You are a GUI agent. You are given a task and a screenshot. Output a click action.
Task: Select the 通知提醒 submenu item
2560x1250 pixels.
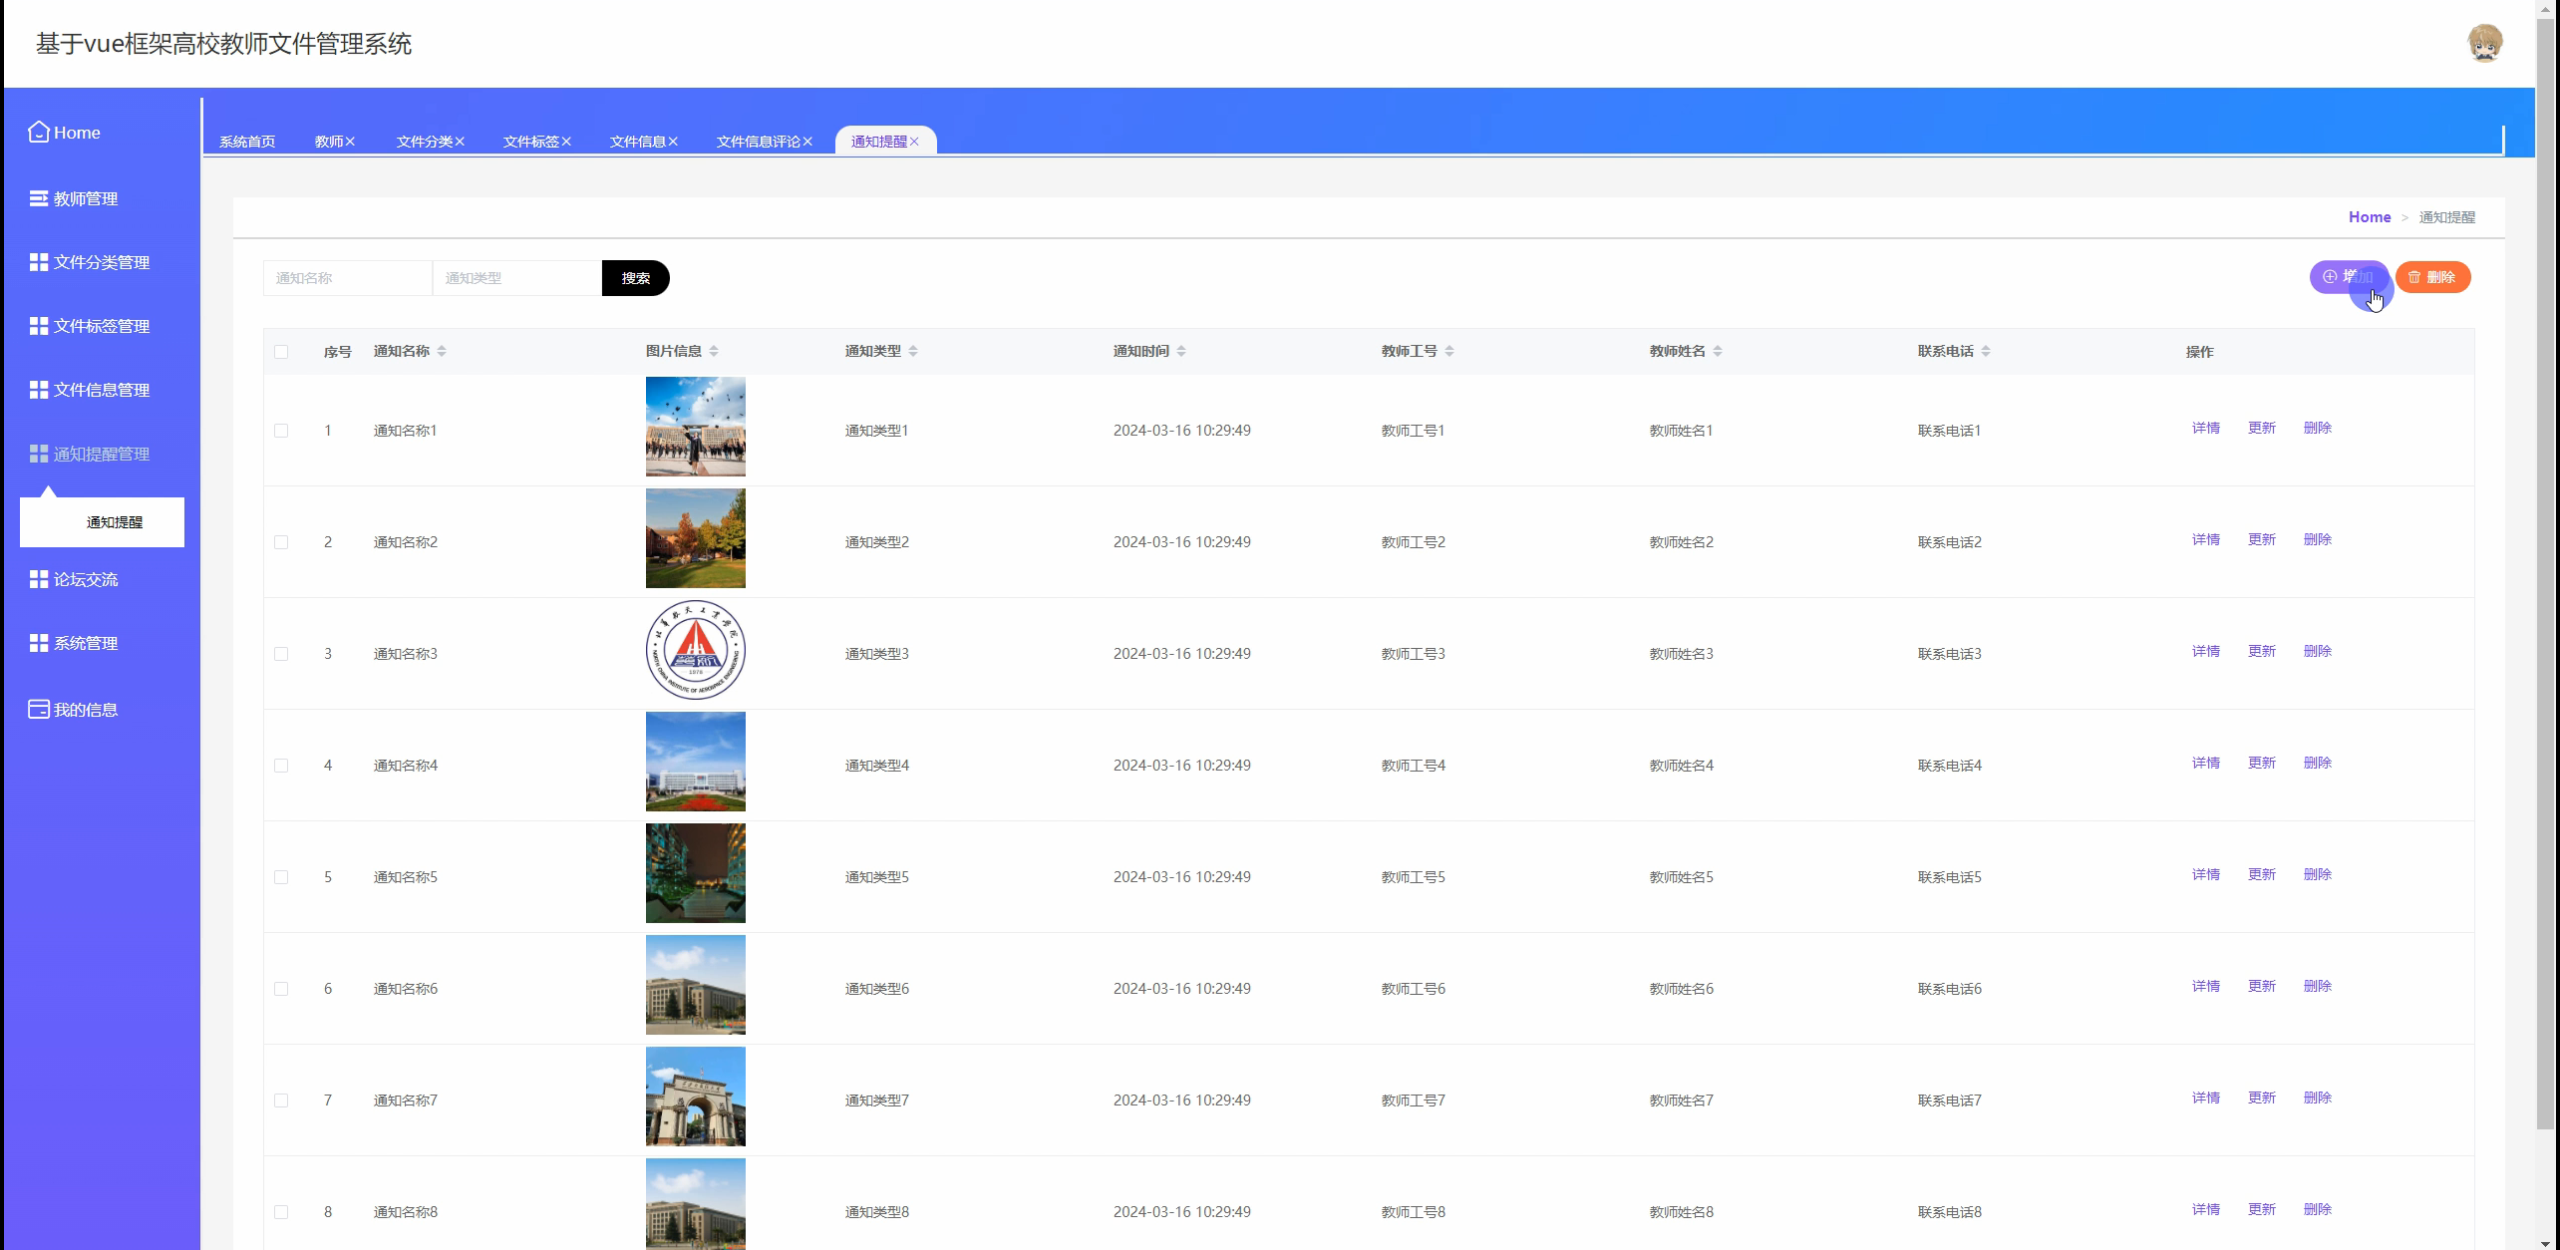tap(114, 522)
